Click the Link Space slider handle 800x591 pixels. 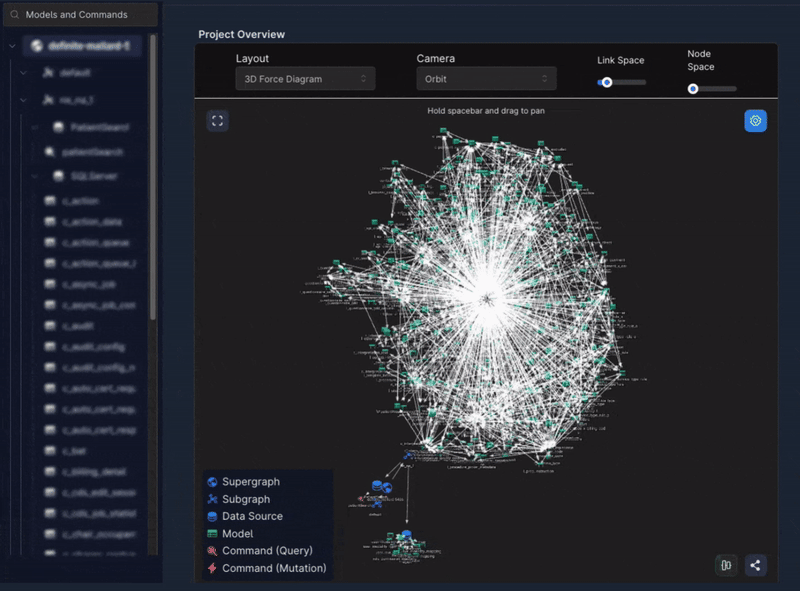tap(607, 82)
